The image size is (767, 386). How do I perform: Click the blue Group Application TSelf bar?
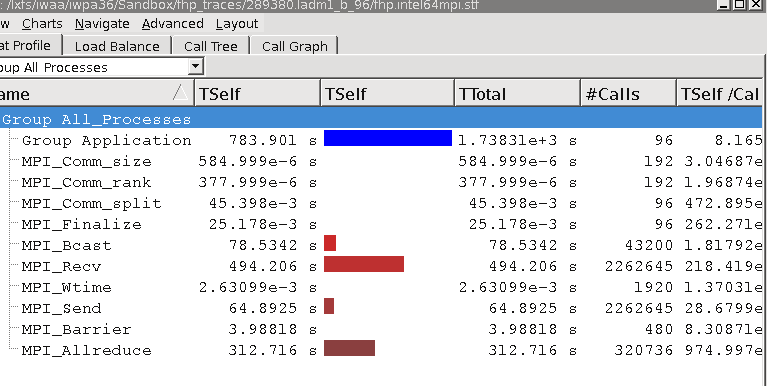[x=388, y=138]
